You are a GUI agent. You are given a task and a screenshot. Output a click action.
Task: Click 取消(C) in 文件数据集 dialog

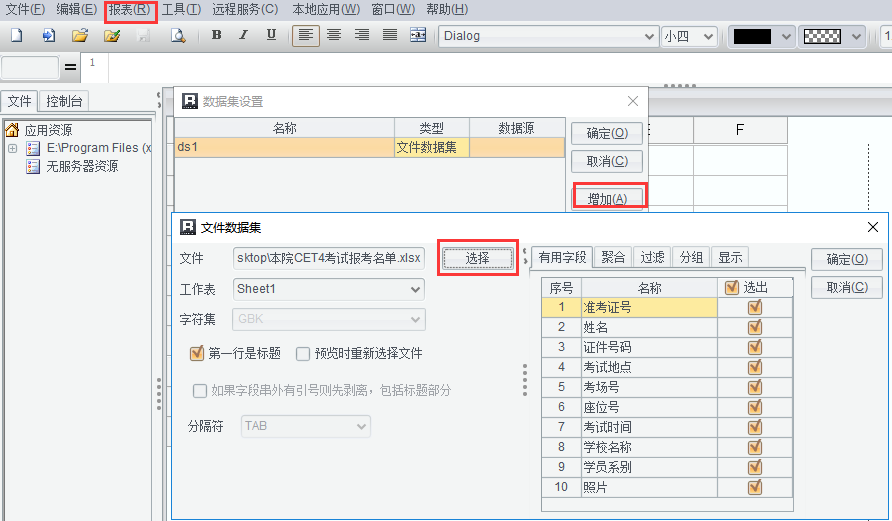847,287
